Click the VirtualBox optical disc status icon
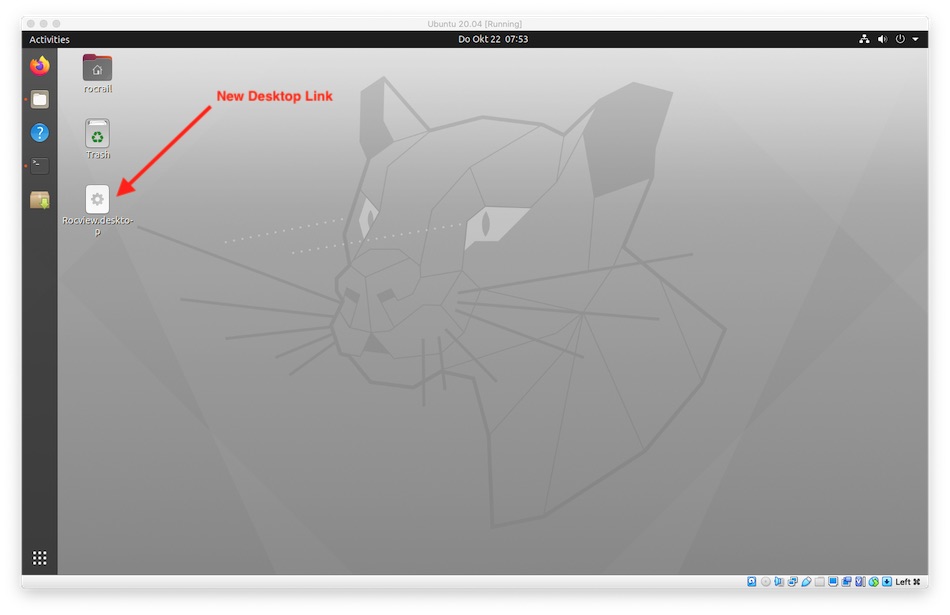Screen dimensions: 950x615 click(766, 582)
